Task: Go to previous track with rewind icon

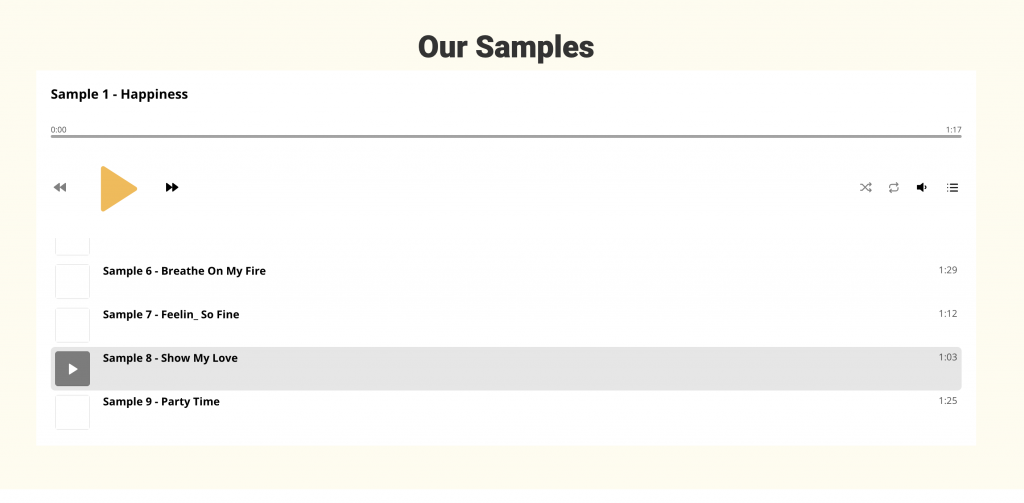Action: click(x=60, y=187)
